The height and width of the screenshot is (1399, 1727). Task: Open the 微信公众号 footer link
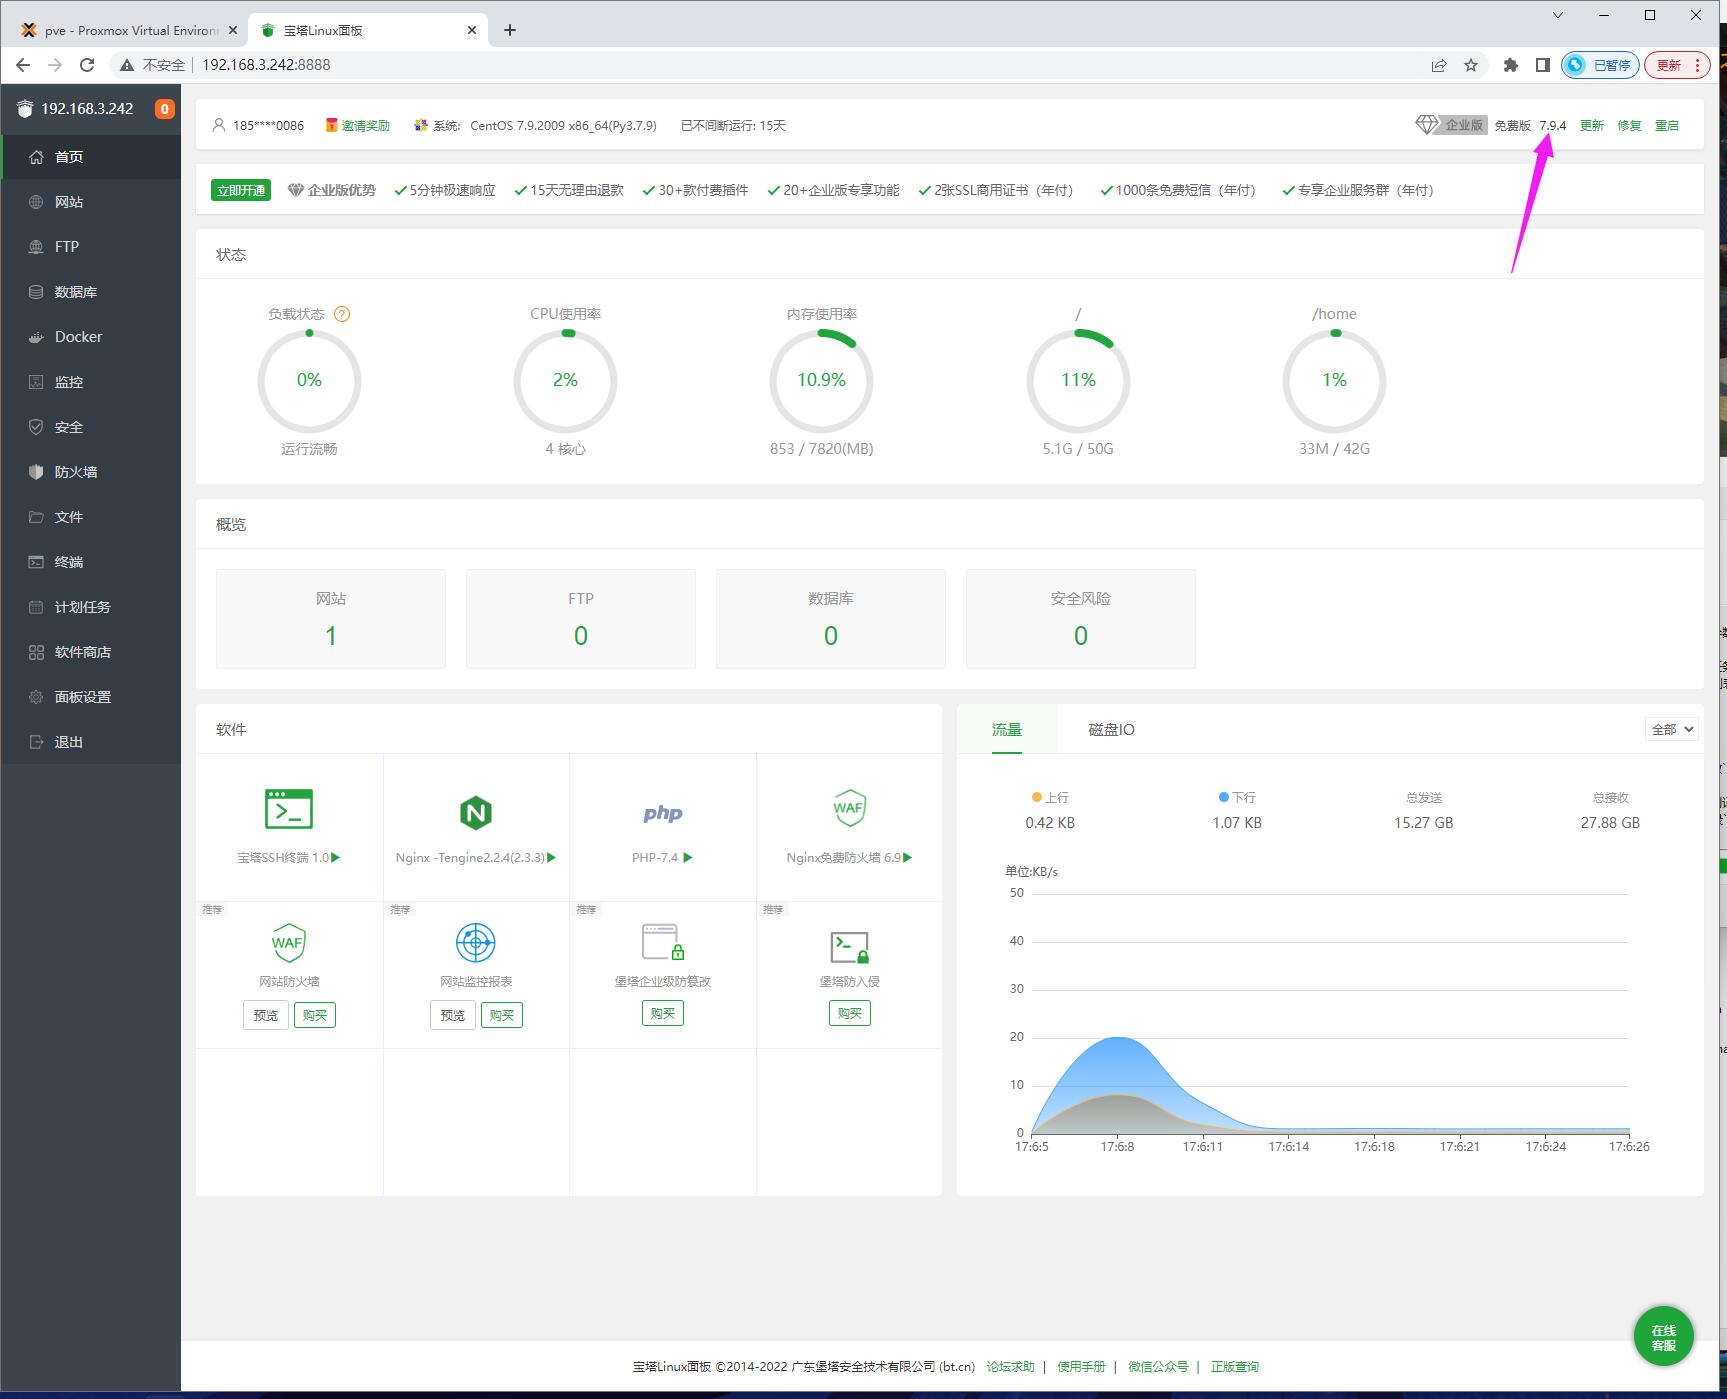[1158, 1367]
